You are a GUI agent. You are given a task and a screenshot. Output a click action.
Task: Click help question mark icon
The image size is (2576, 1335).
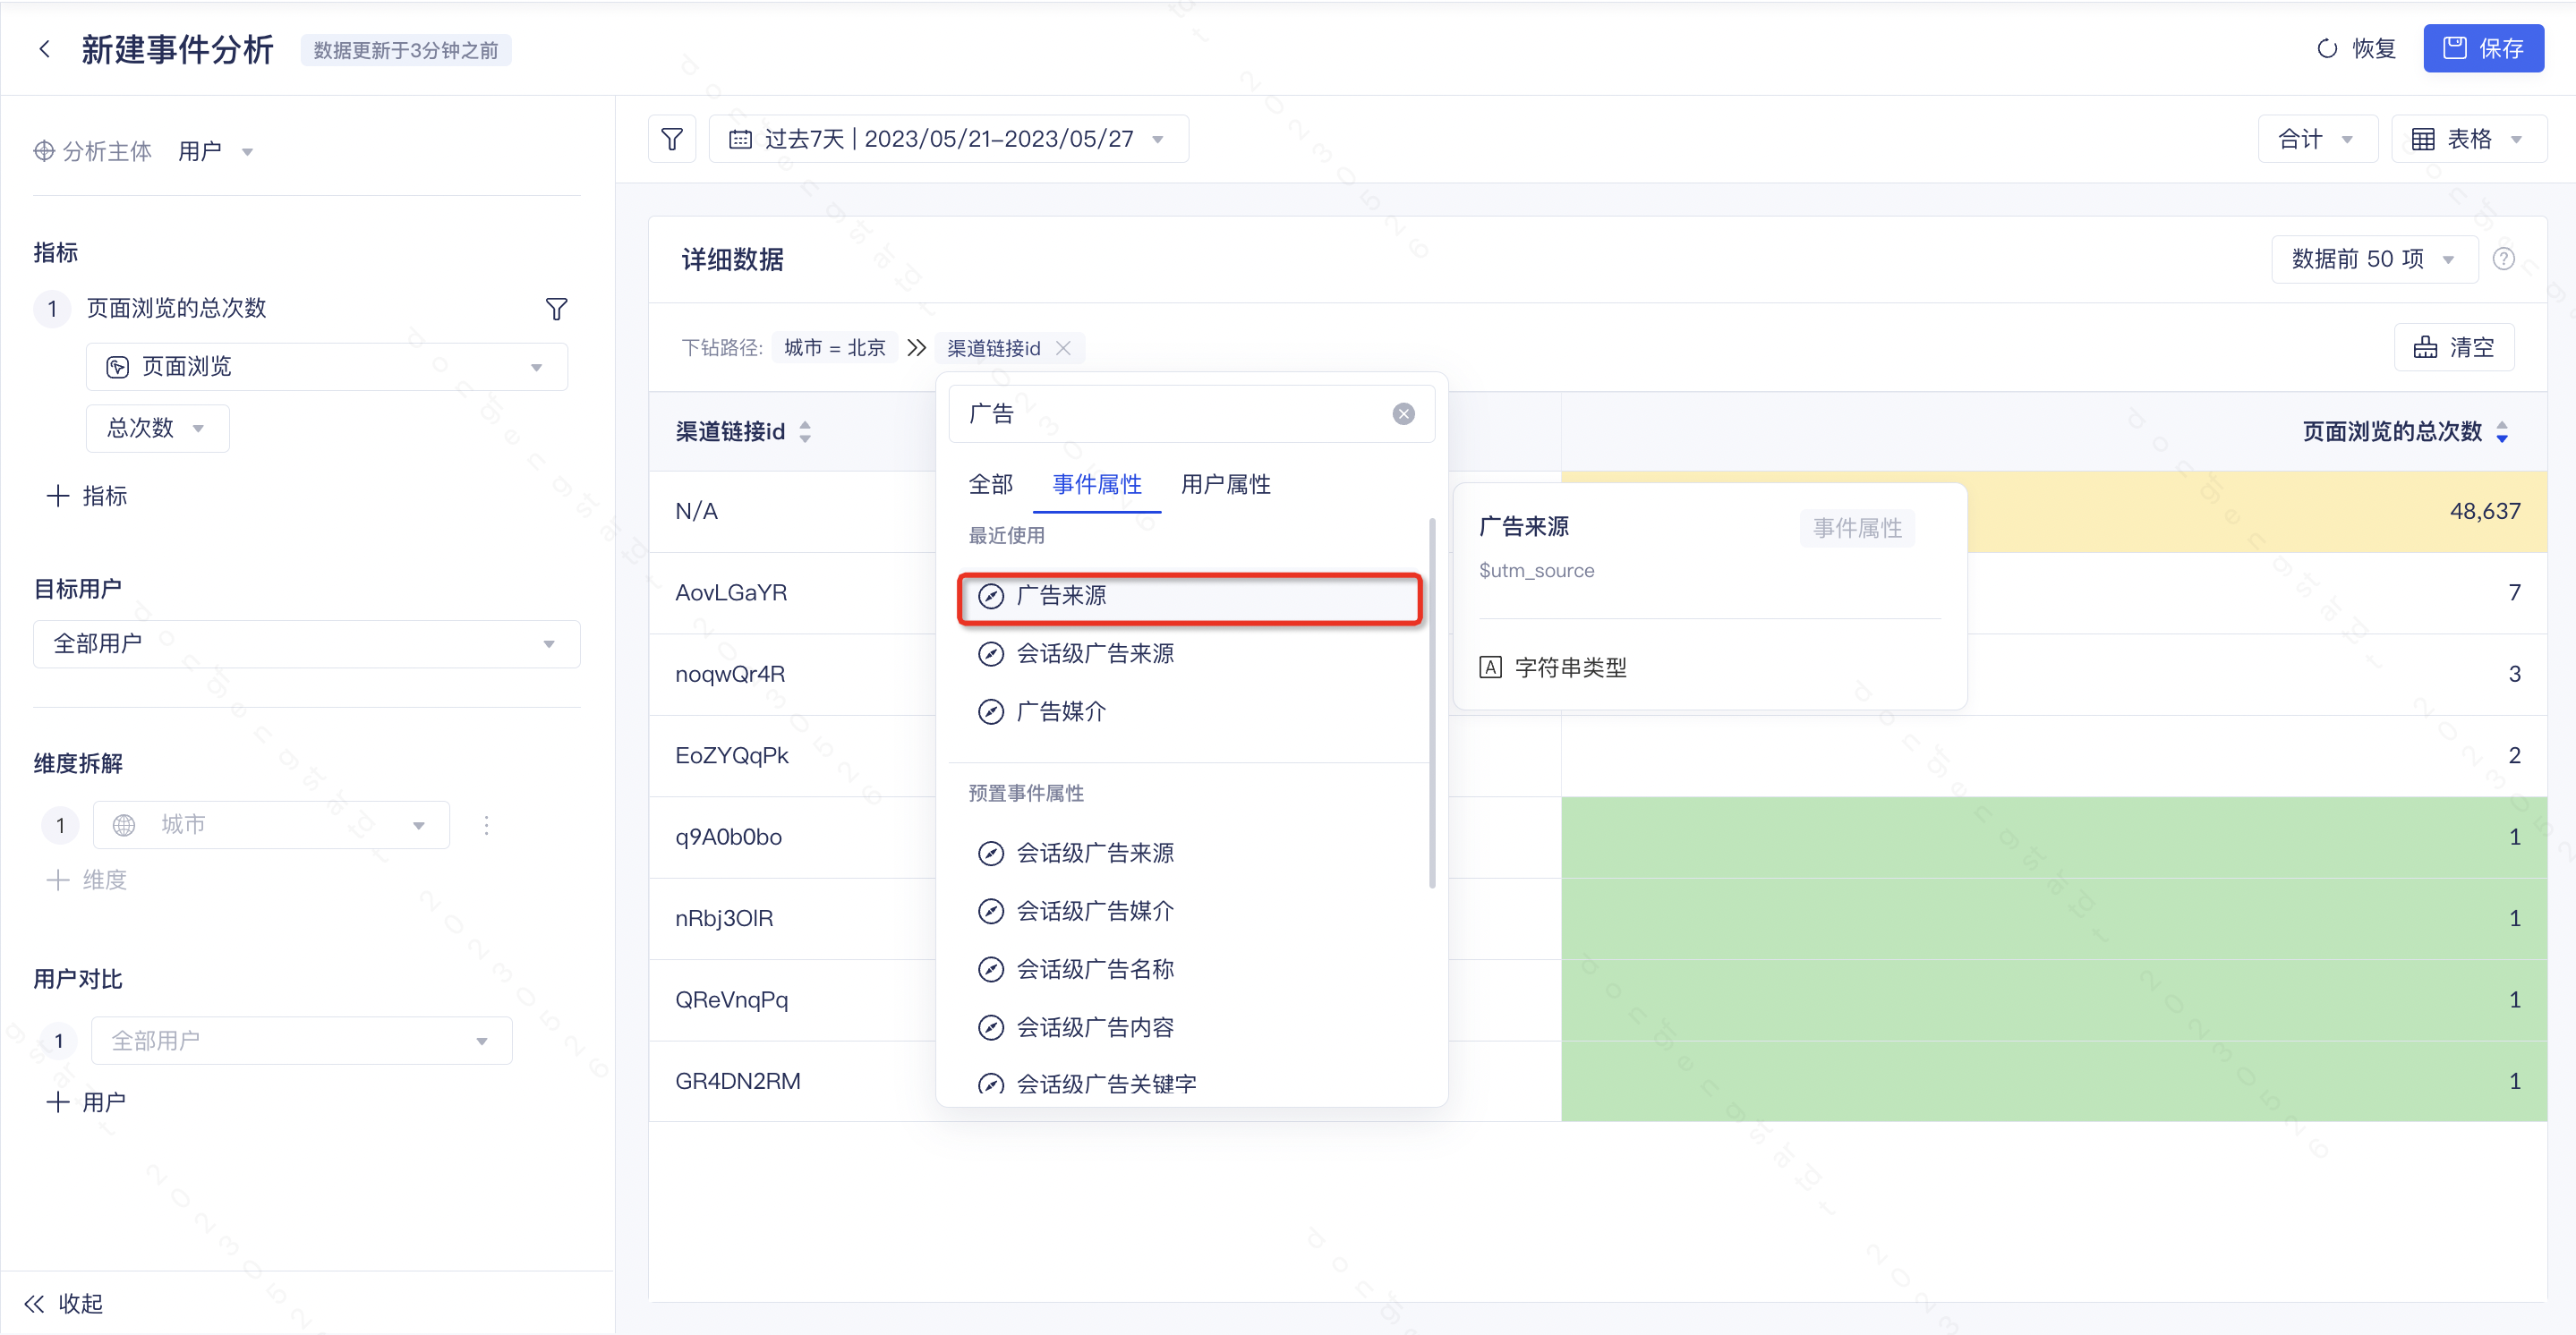click(x=2504, y=259)
